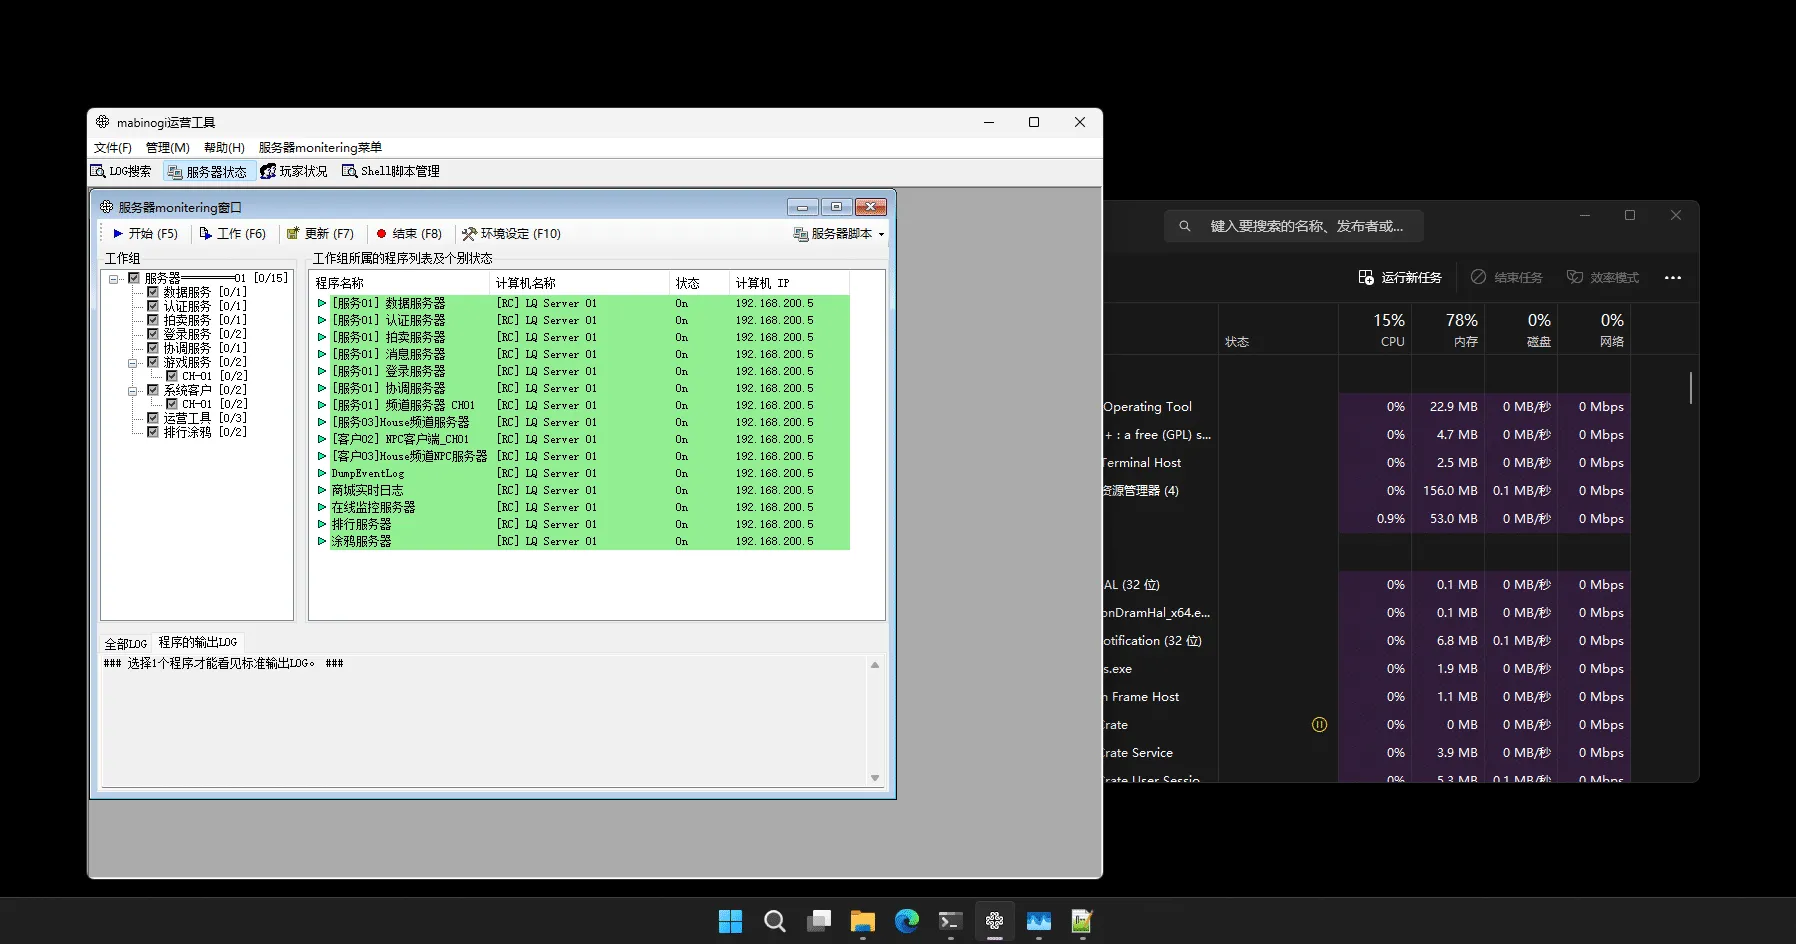The image size is (1796, 944).
Task: Select the 资源管理器 (4) process row
Action: pyautogui.click(x=1366, y=491)
